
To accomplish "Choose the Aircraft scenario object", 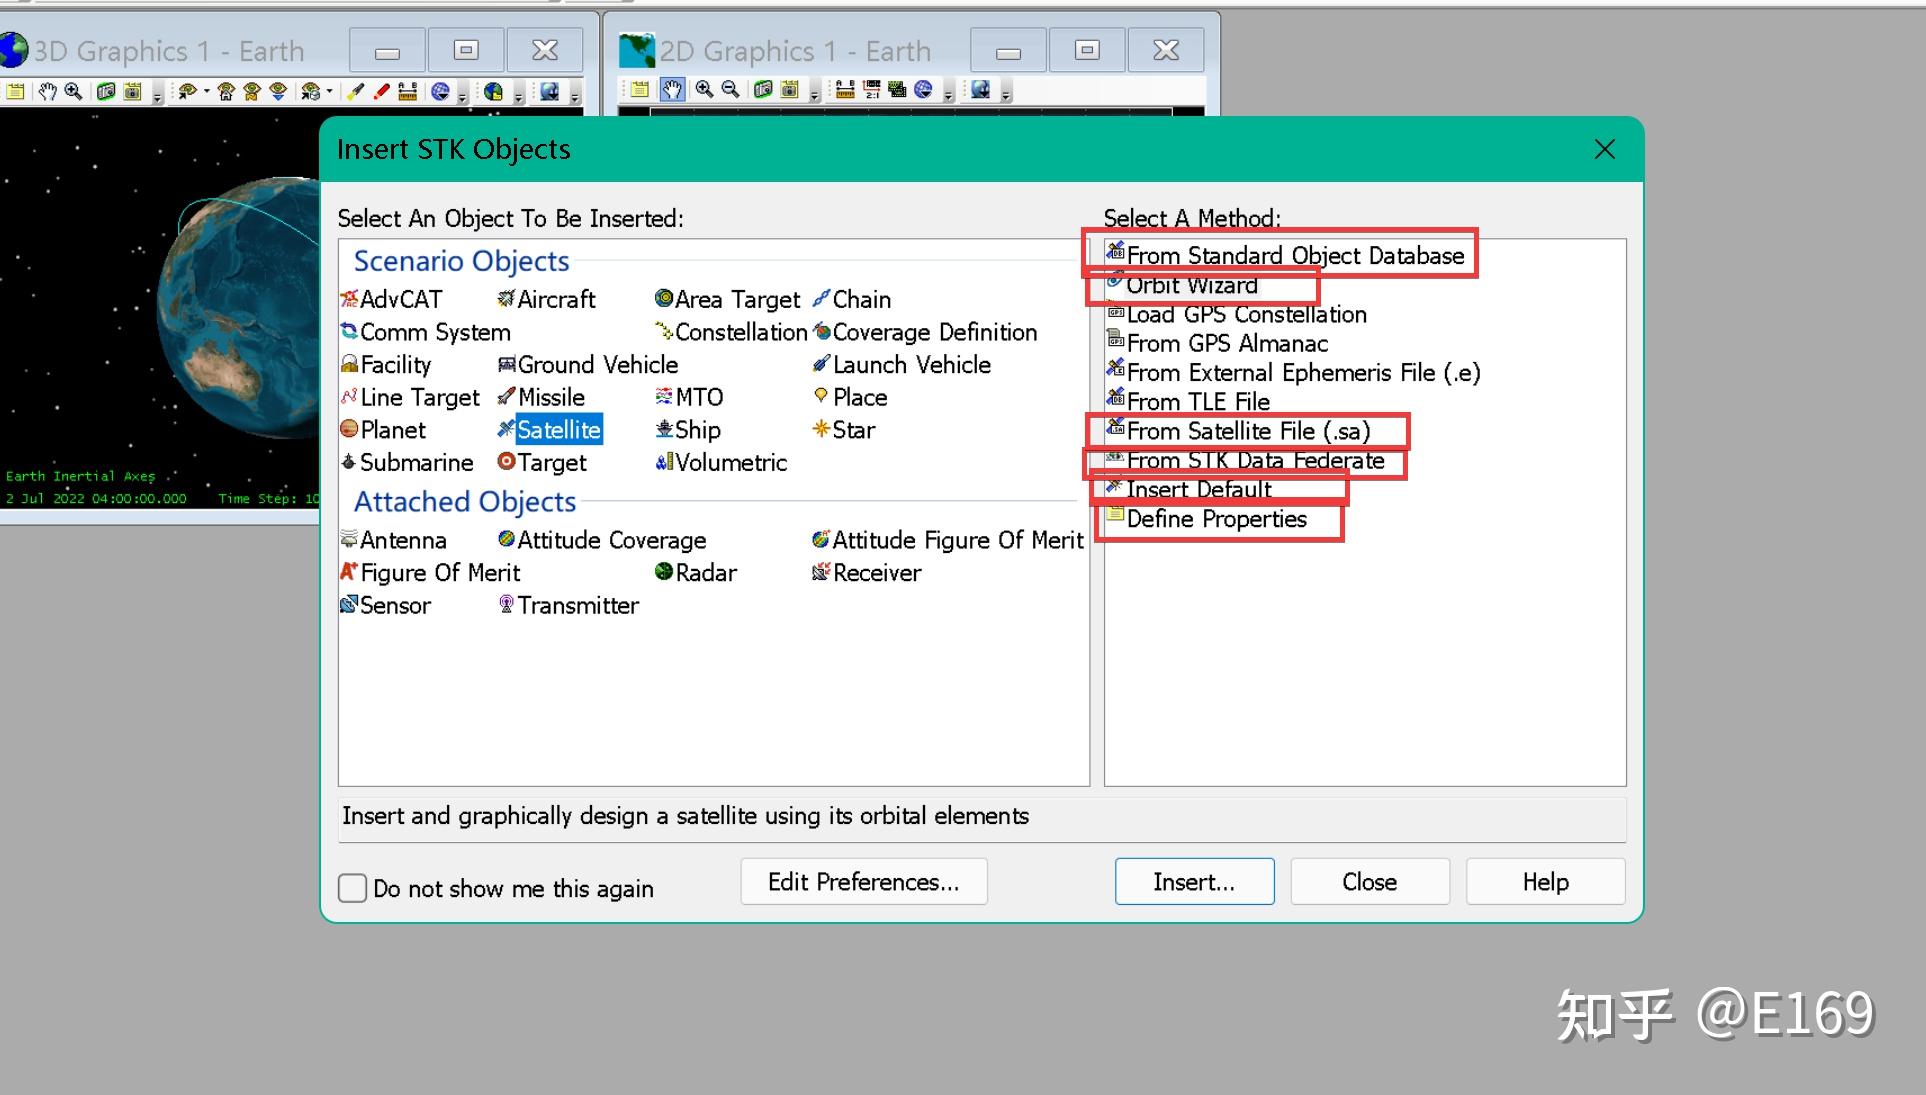I will (555, 299).
